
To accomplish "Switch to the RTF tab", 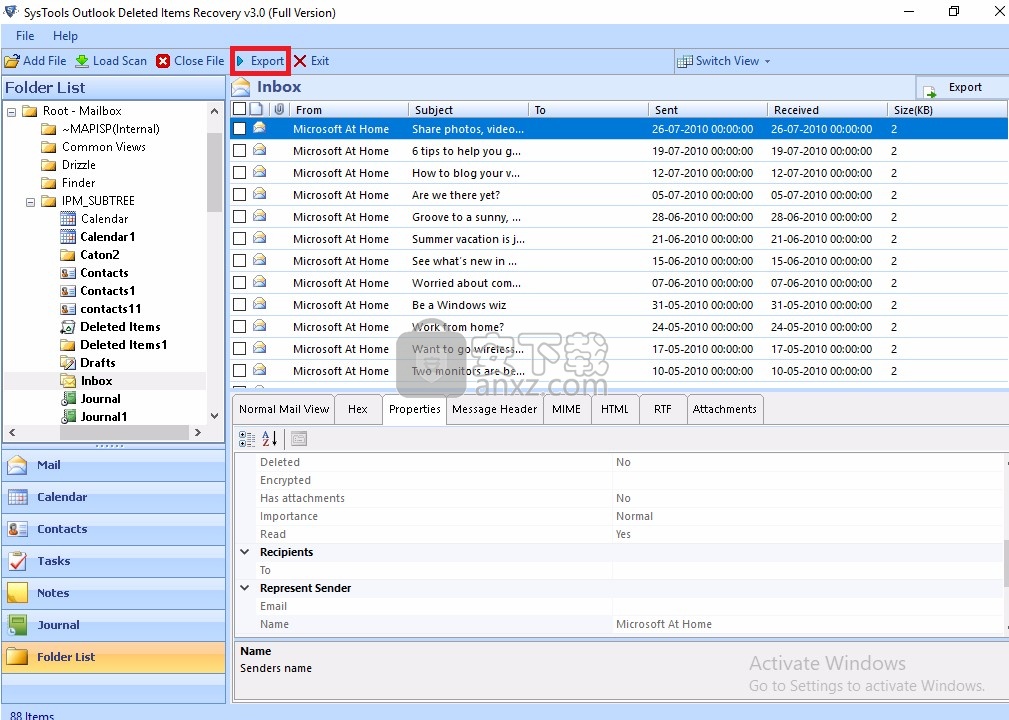I will (x=662, y=409).
